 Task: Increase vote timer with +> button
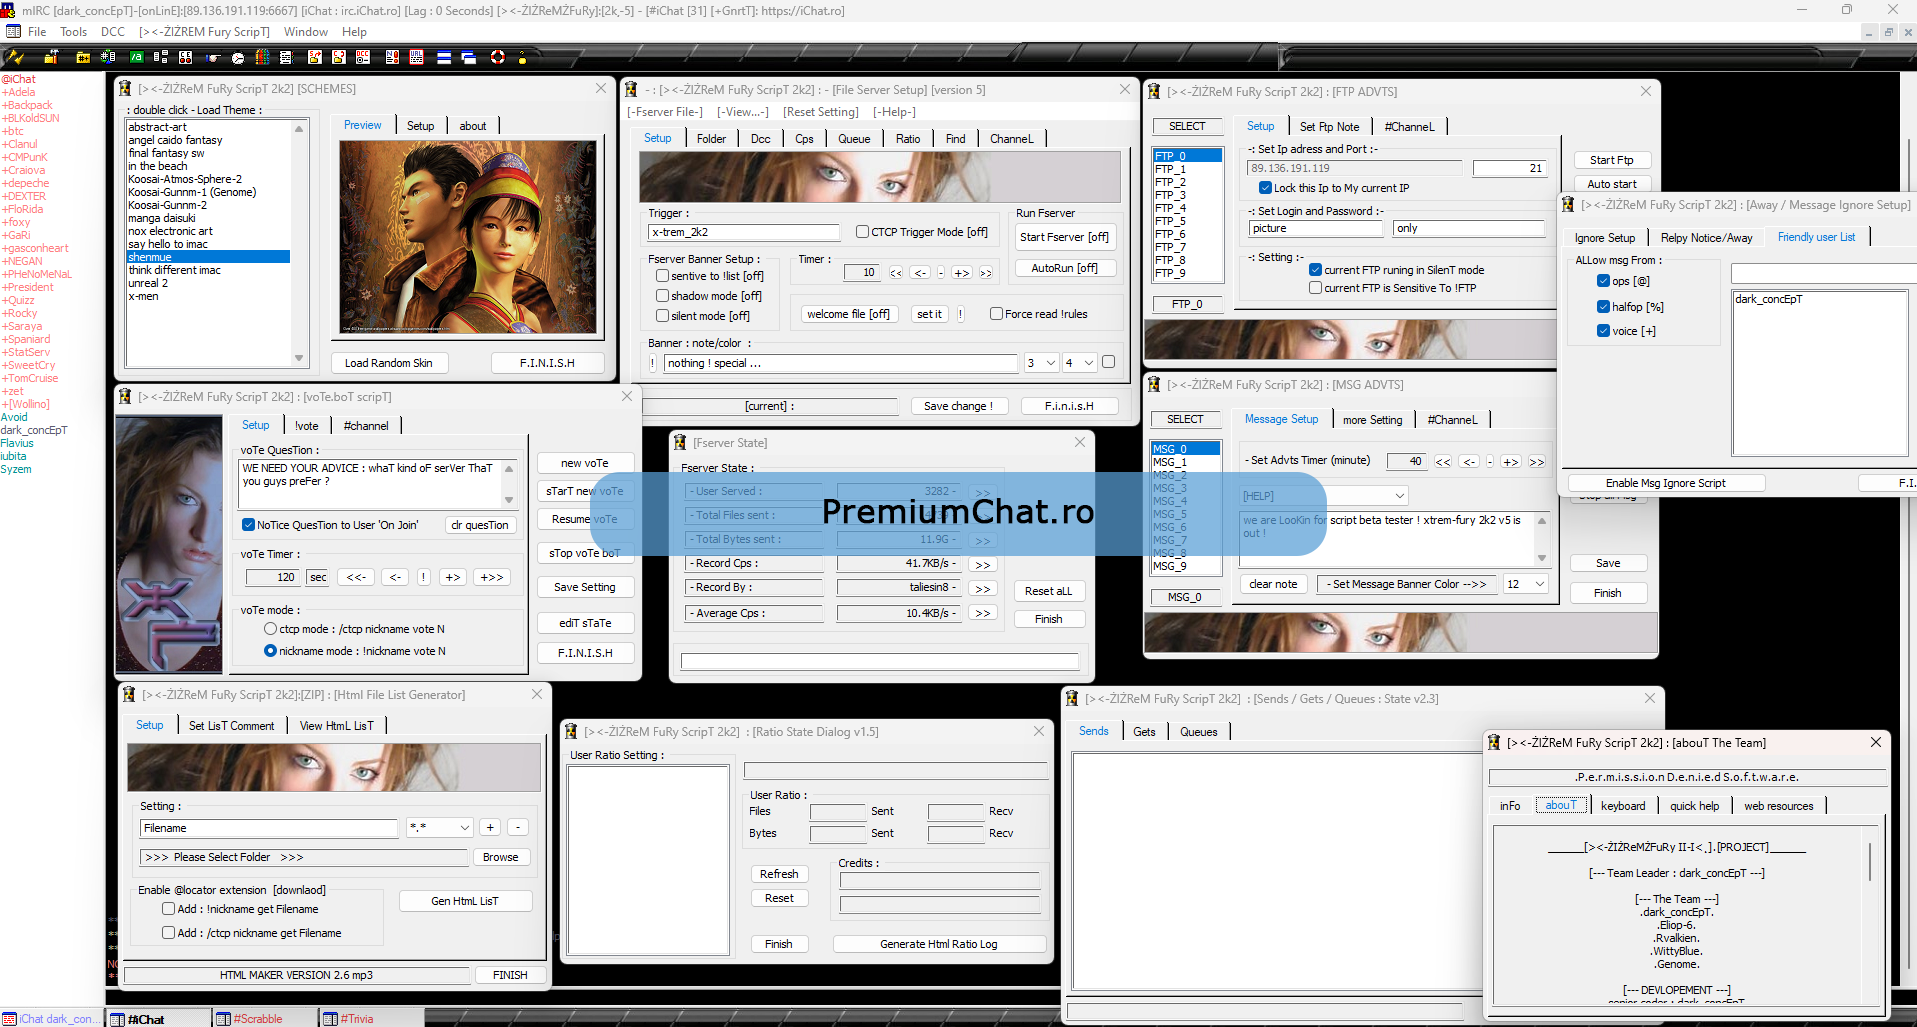click(453, 577)
